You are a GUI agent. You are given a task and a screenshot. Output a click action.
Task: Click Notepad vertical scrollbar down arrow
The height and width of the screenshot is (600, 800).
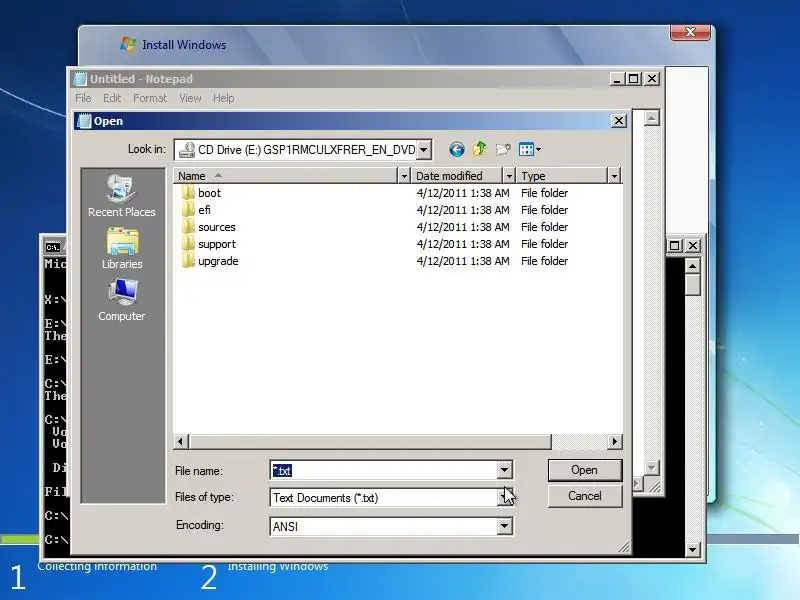(x=651, y=468)
